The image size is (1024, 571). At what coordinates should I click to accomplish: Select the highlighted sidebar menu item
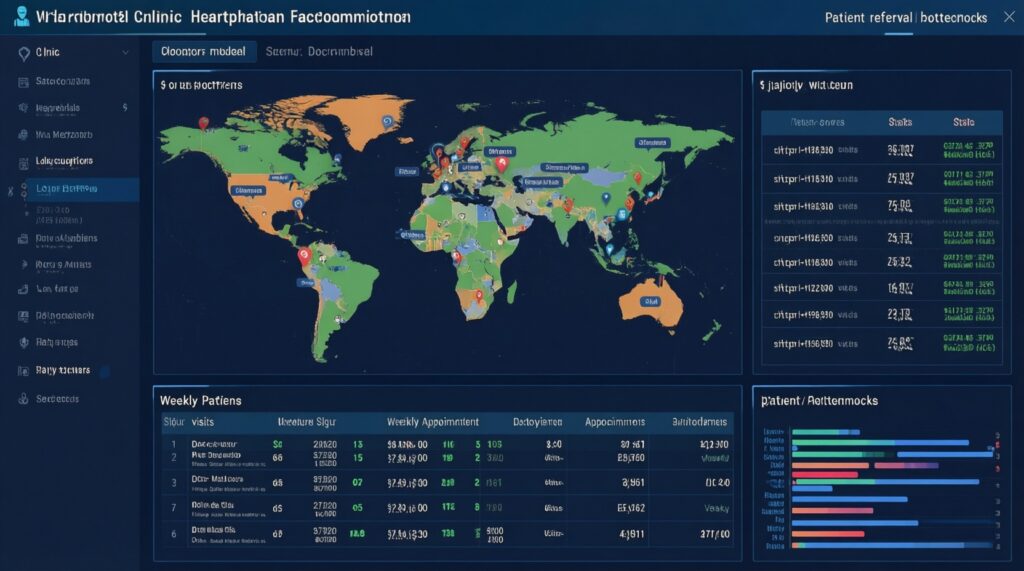[70, 189]
